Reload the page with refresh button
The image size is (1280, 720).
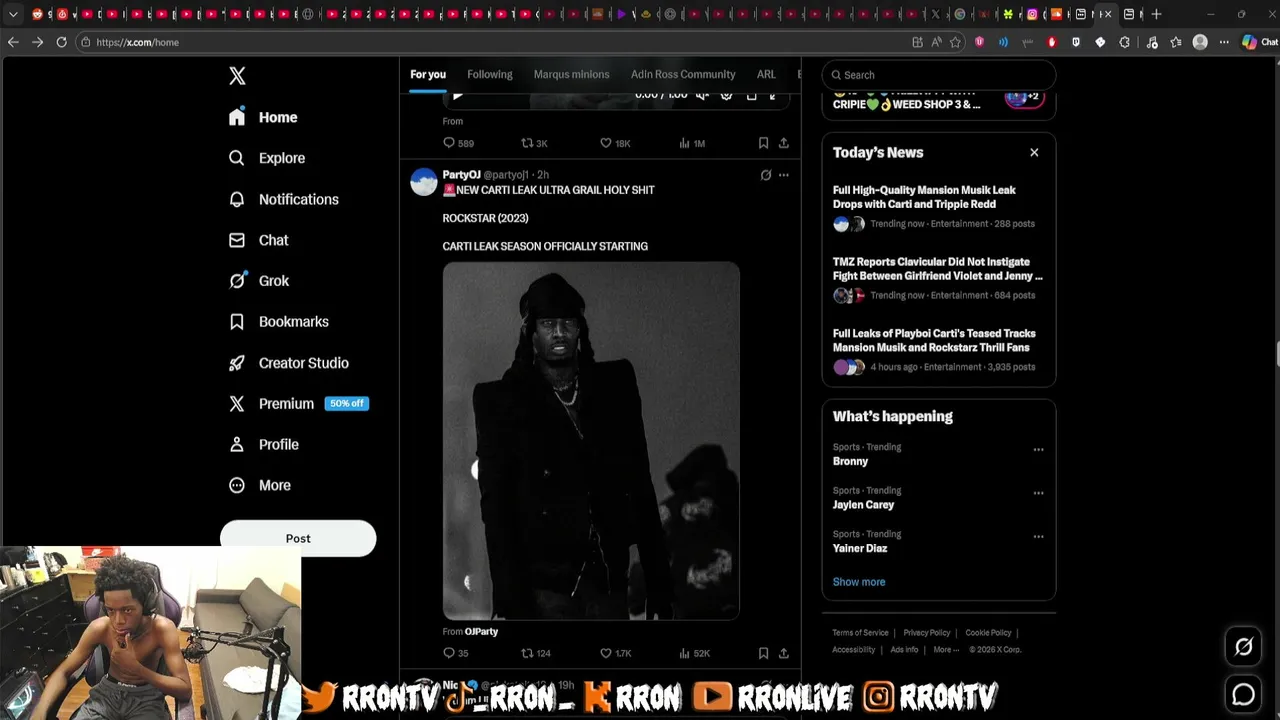[x=61, y=42]
